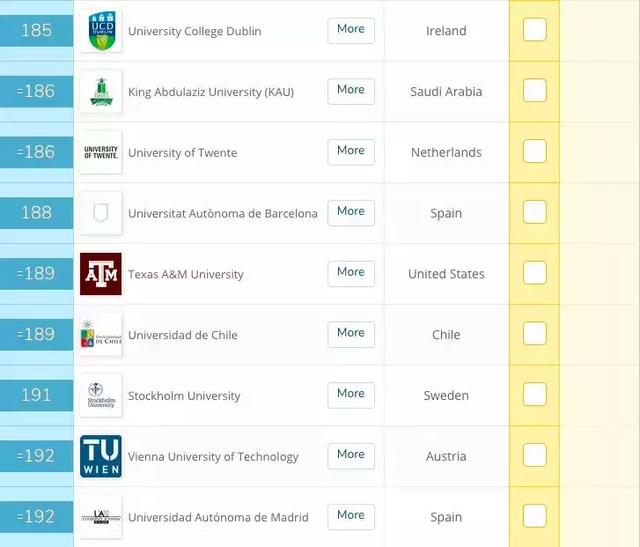Click Universidad Autónoma de Madrid logo
640x547 pixels.
click(101, 517)
